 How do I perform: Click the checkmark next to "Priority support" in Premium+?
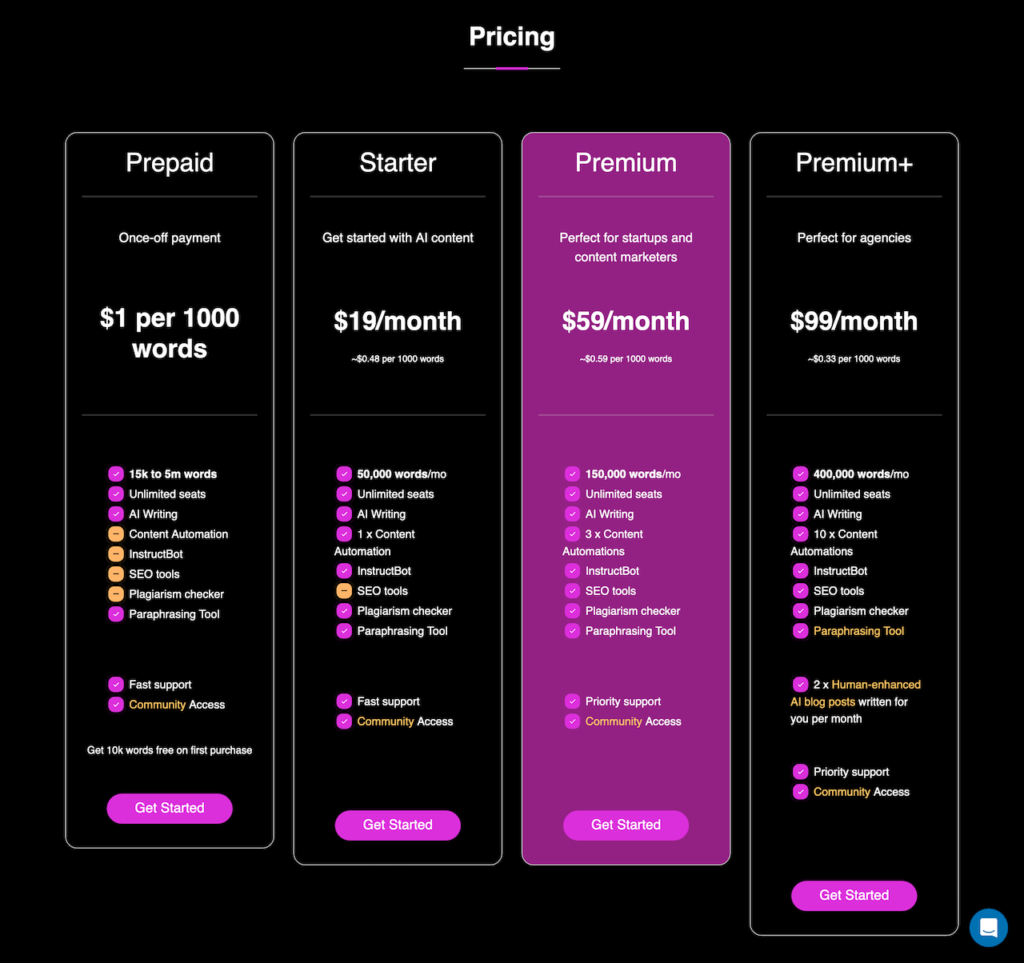800,771
